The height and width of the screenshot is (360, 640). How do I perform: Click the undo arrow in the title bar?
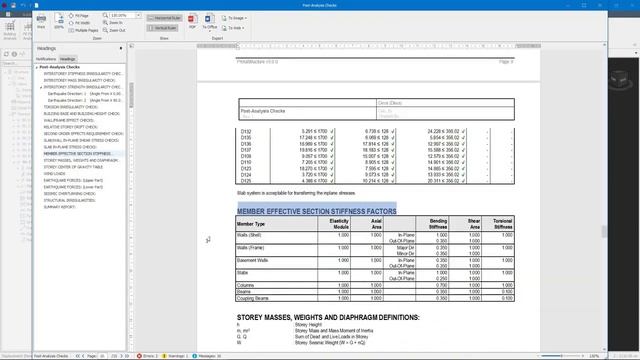[x=23, y=5]
